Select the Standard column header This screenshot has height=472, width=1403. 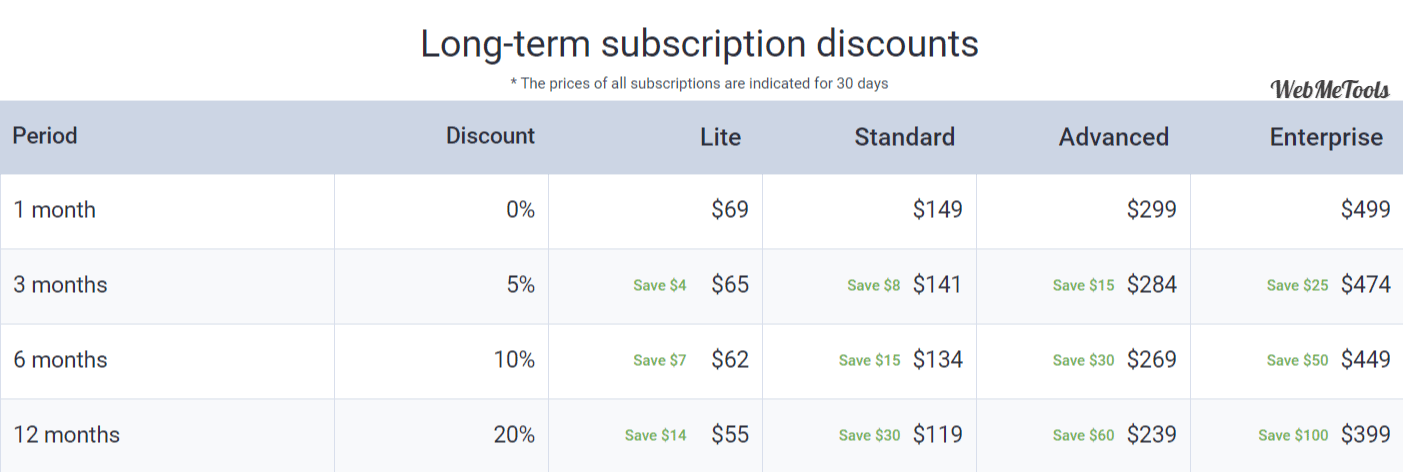click(x=904, y=137)
